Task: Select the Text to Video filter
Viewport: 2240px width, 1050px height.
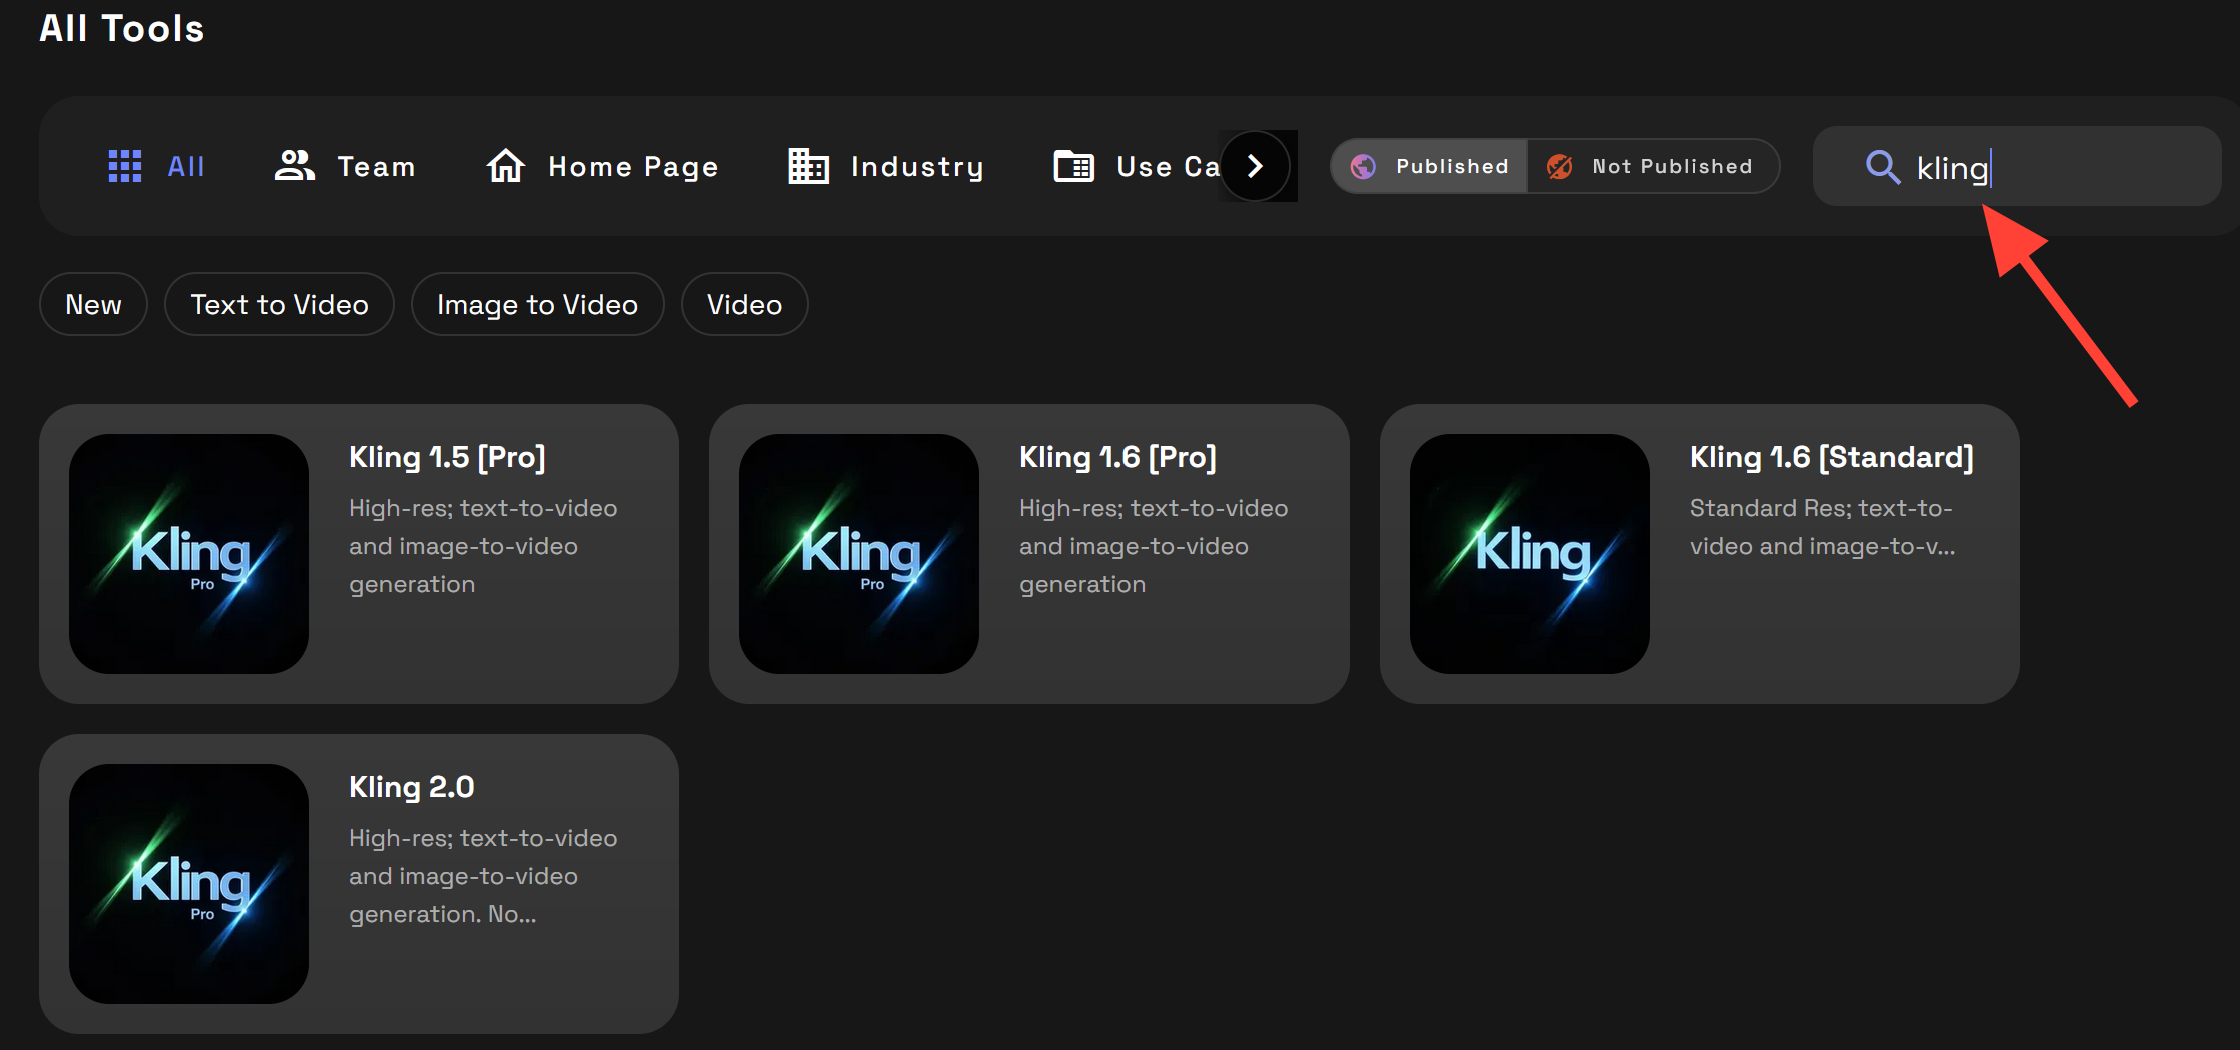Action: (x=279, y=304)
